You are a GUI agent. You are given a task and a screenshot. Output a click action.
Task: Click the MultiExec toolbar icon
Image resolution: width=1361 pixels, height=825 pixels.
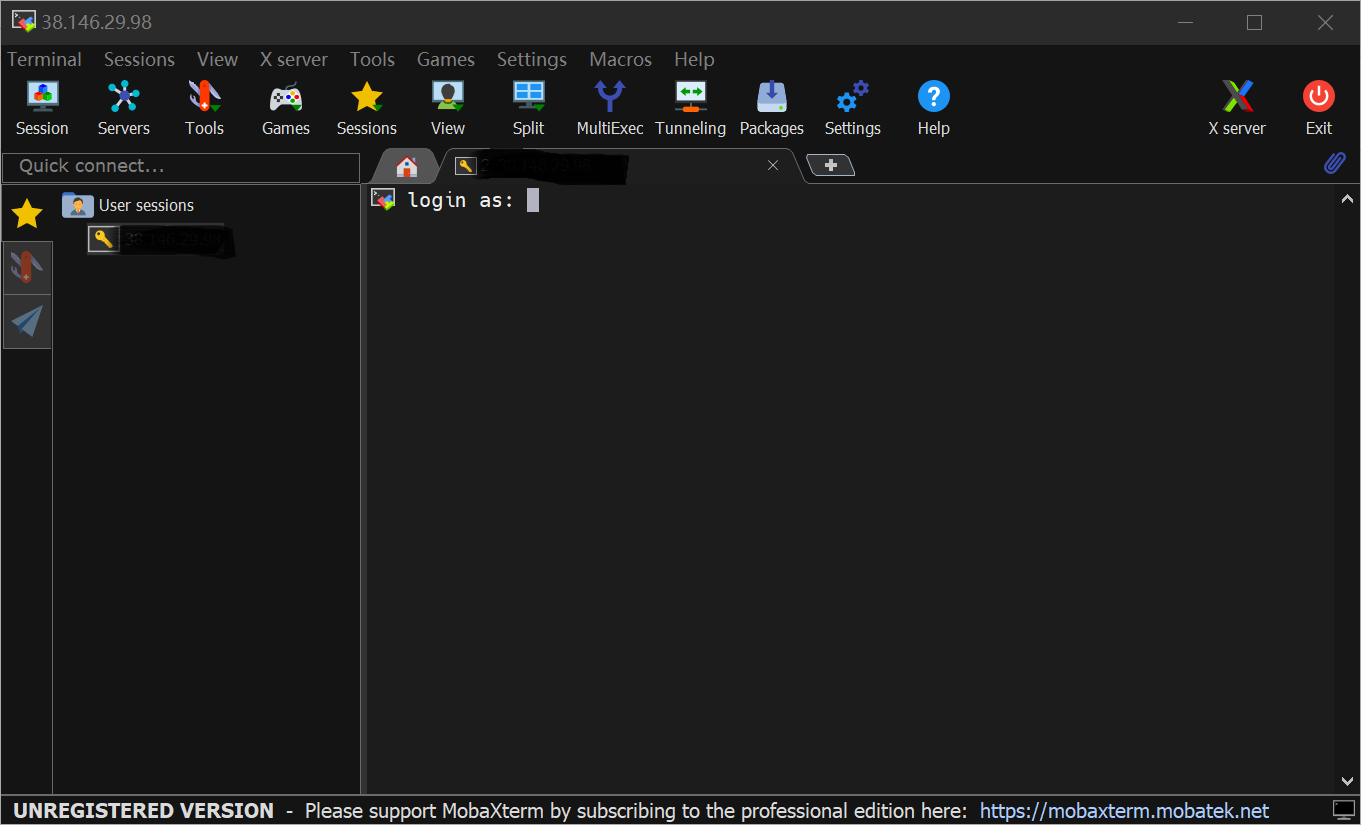[x=609, y=108]
